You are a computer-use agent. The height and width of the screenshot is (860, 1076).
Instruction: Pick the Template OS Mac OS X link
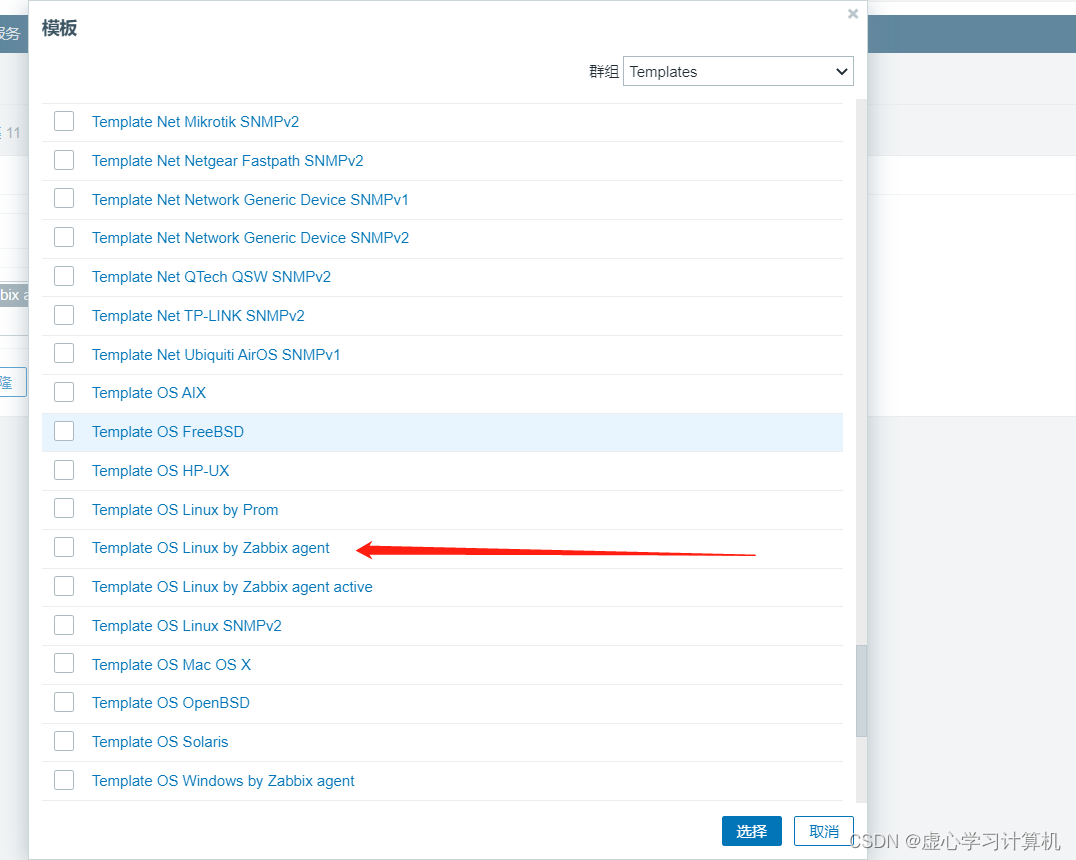172,664
